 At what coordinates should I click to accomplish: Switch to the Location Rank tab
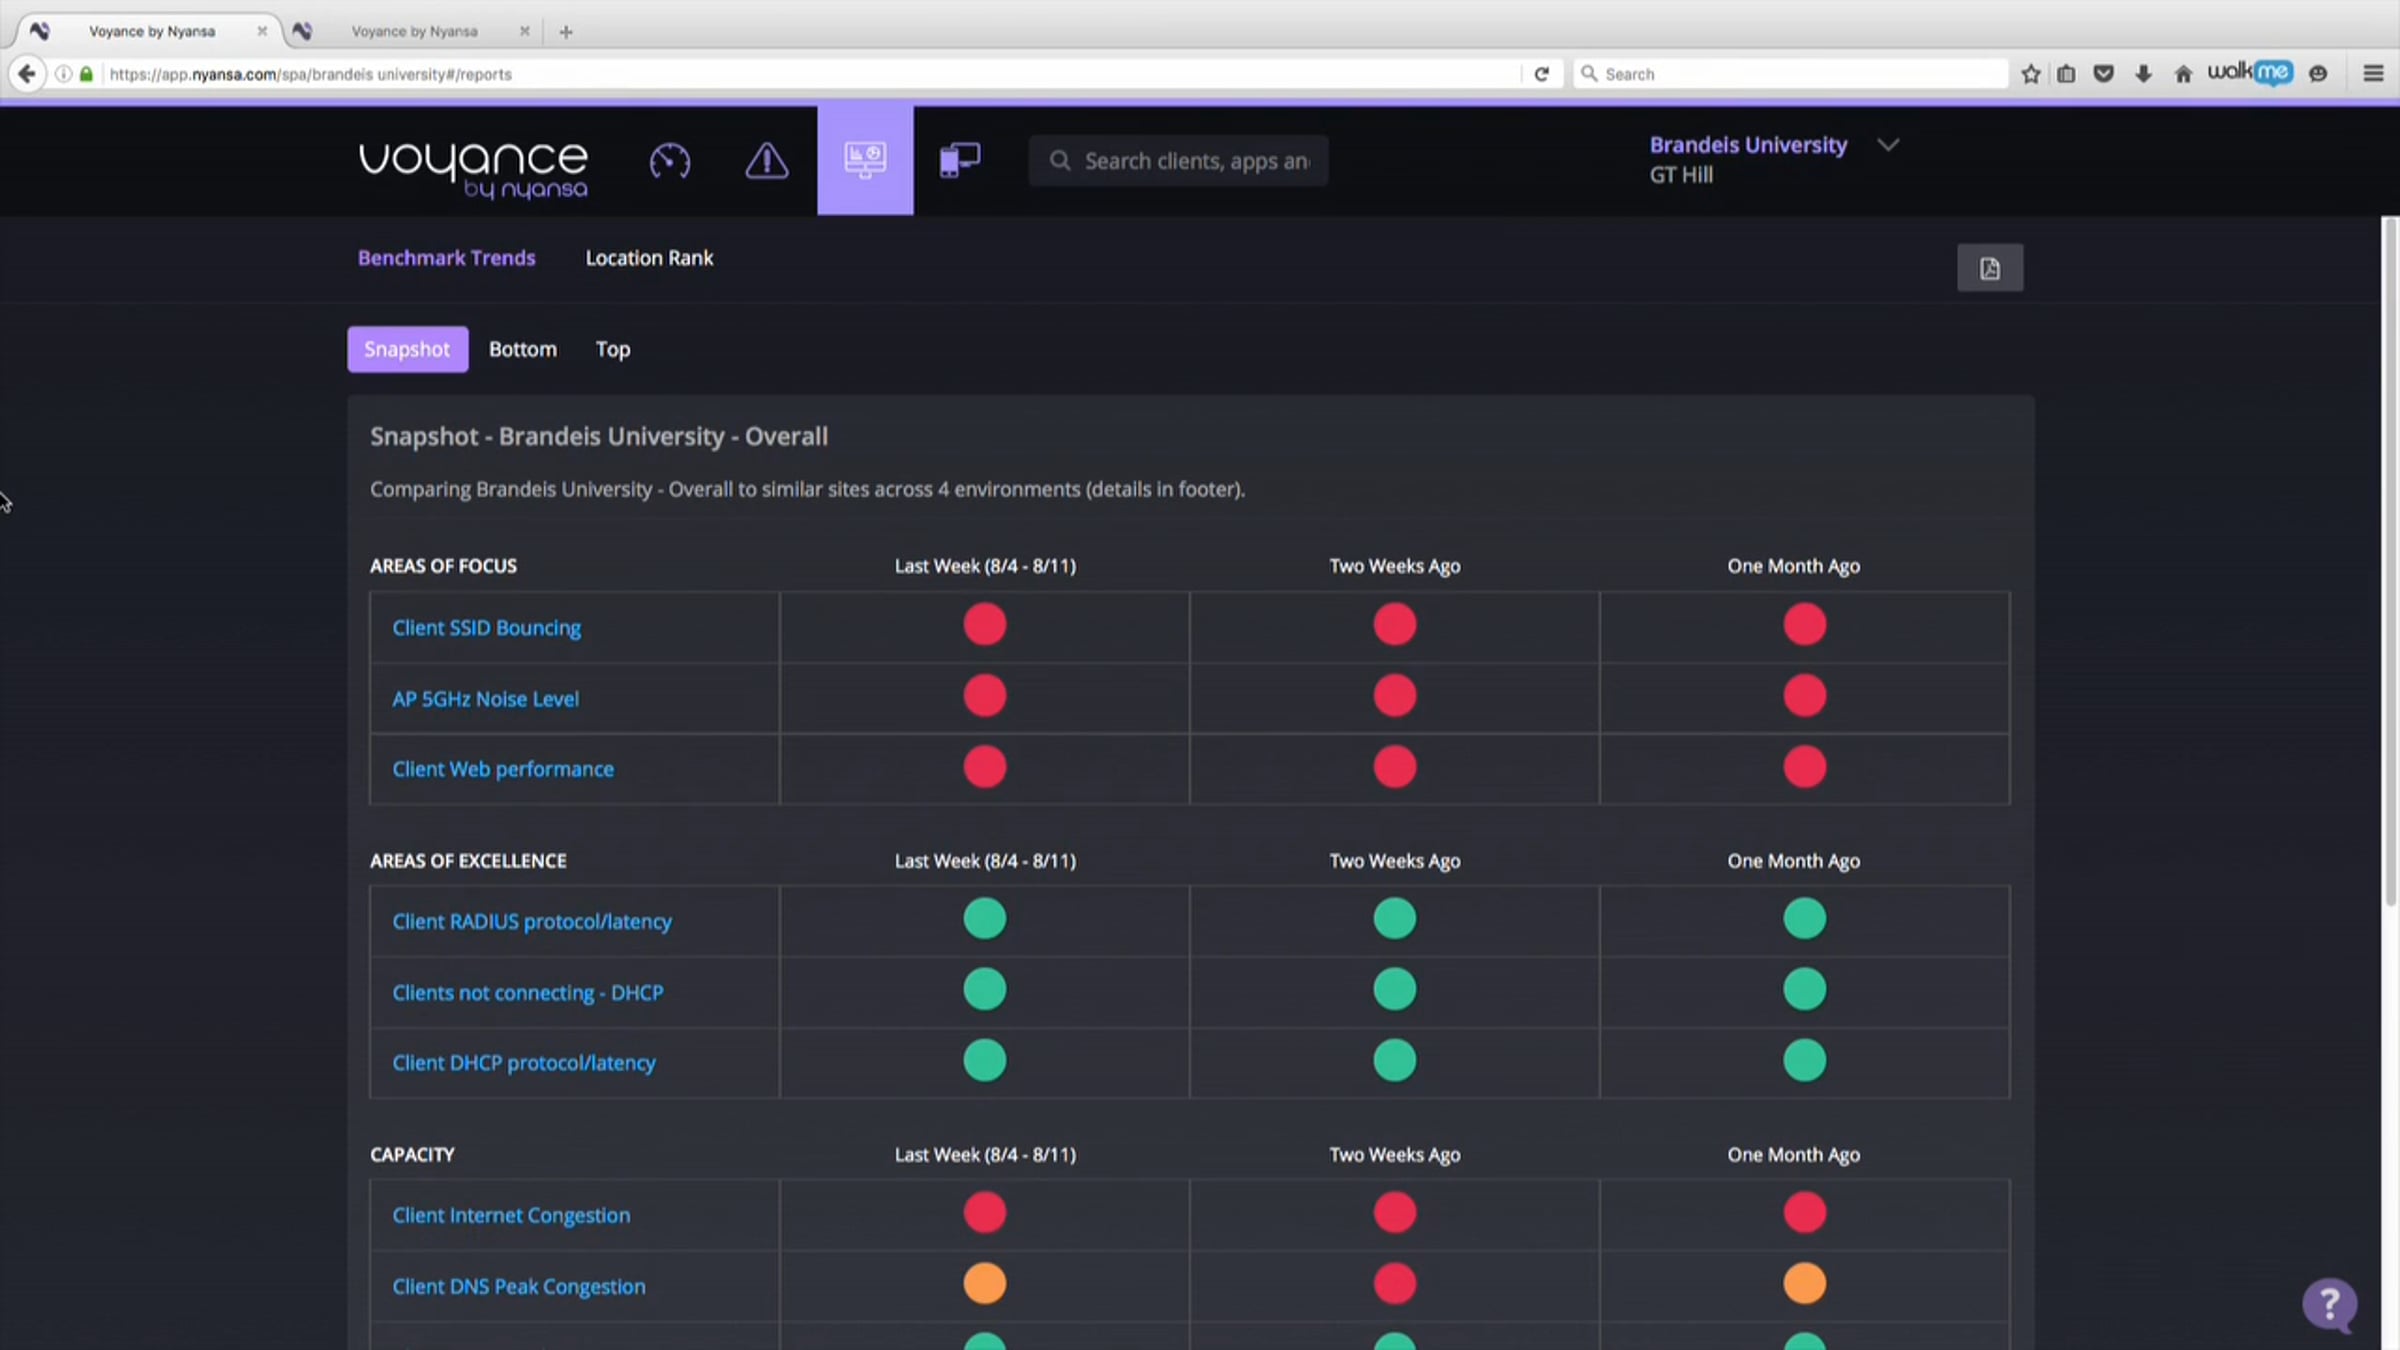tap(649, 258)
